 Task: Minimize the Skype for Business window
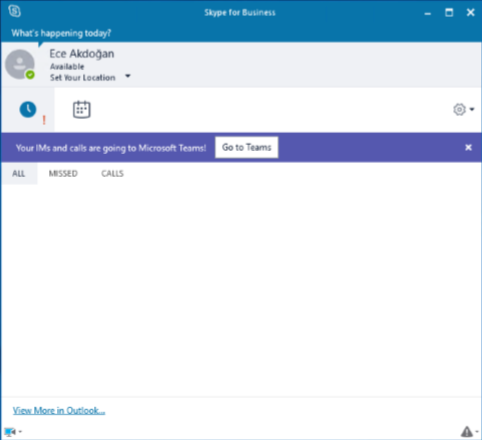coord(428,13)
